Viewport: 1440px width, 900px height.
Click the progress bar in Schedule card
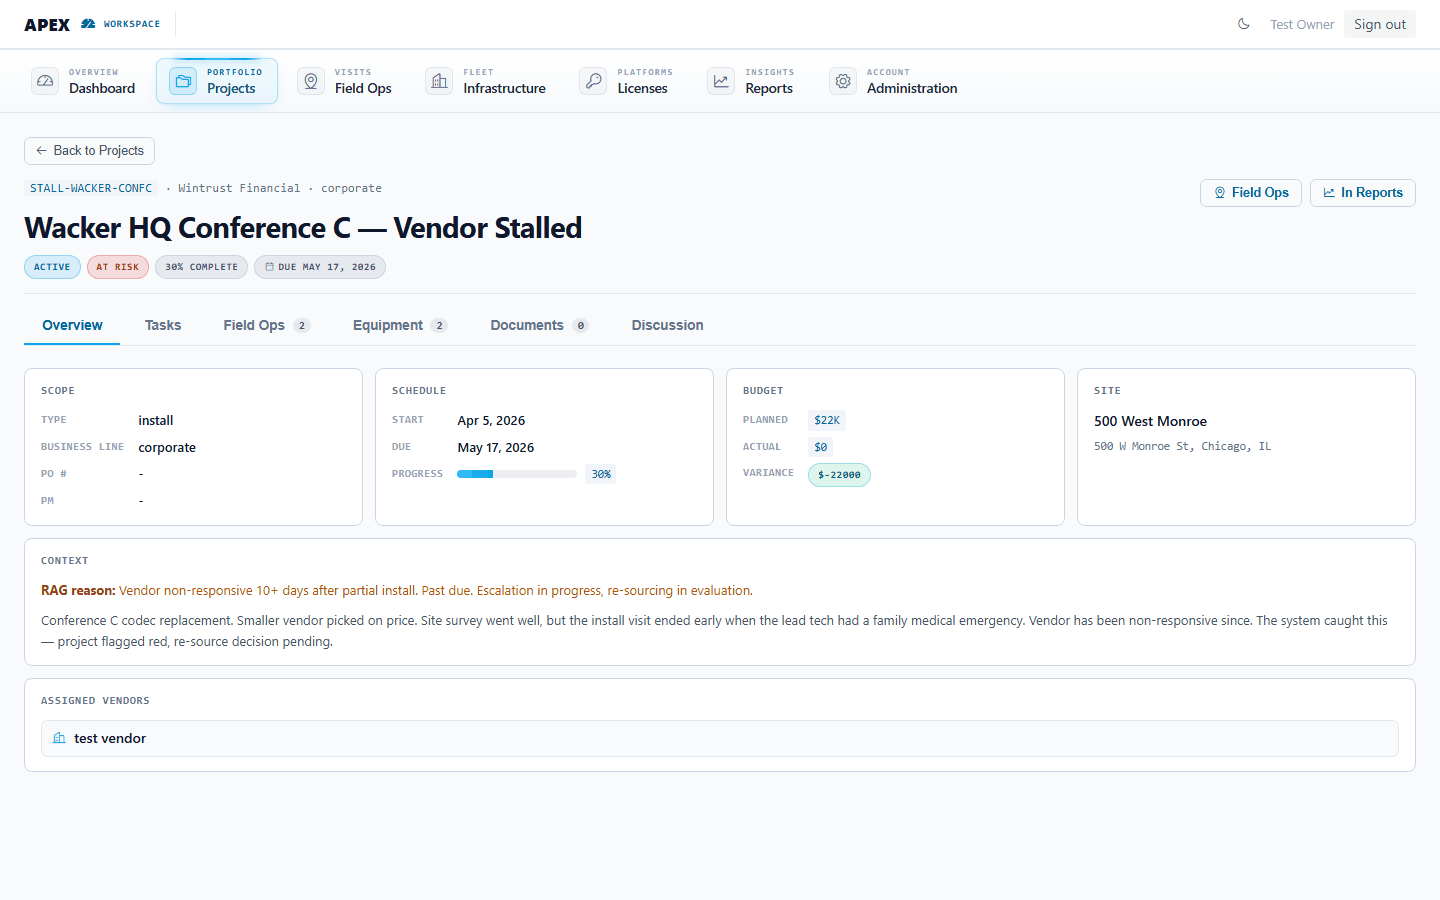pos(517,474)
